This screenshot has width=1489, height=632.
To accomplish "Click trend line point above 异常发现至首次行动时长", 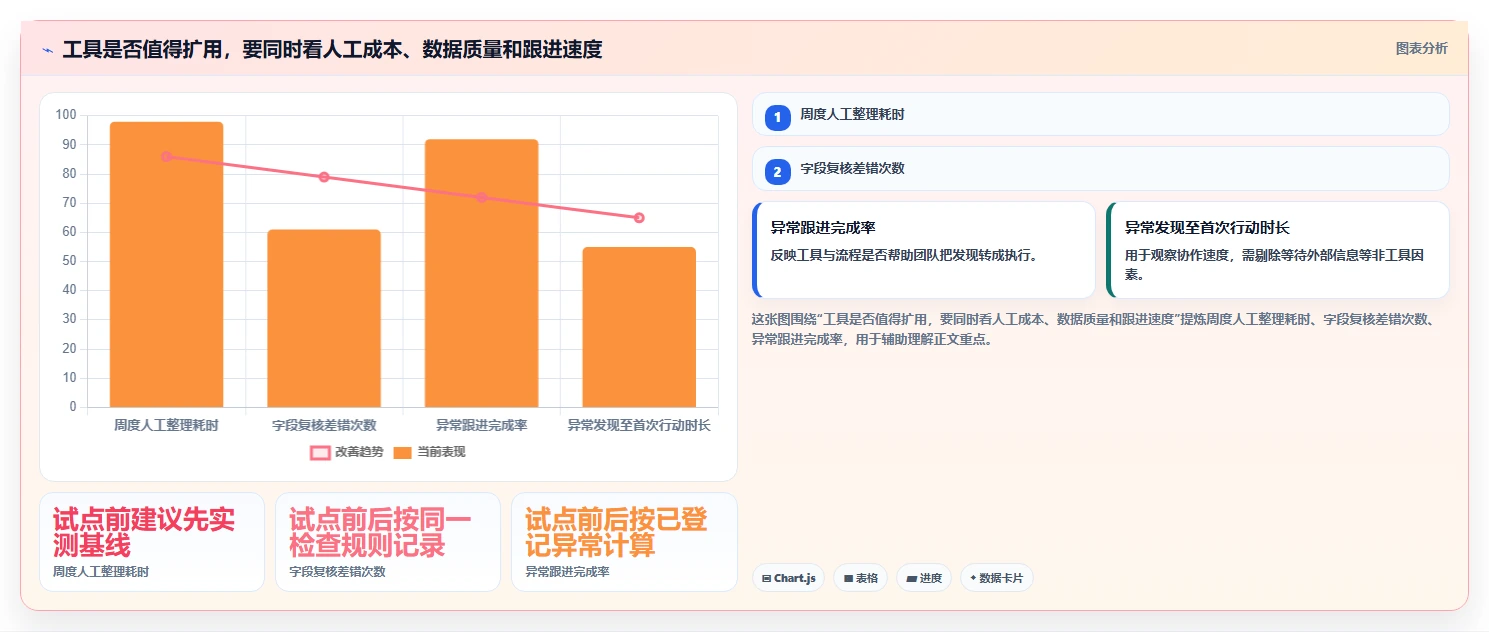I will pyautogui.click(x=639, y=218).
